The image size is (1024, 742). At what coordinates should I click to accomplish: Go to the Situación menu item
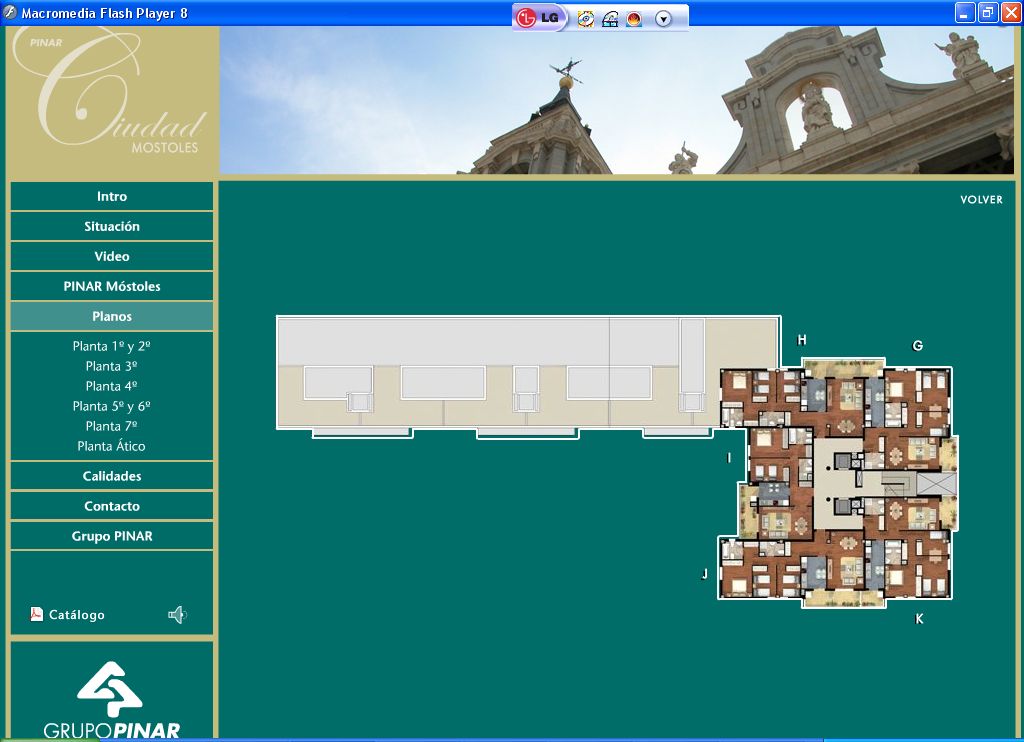click(112, 227)
